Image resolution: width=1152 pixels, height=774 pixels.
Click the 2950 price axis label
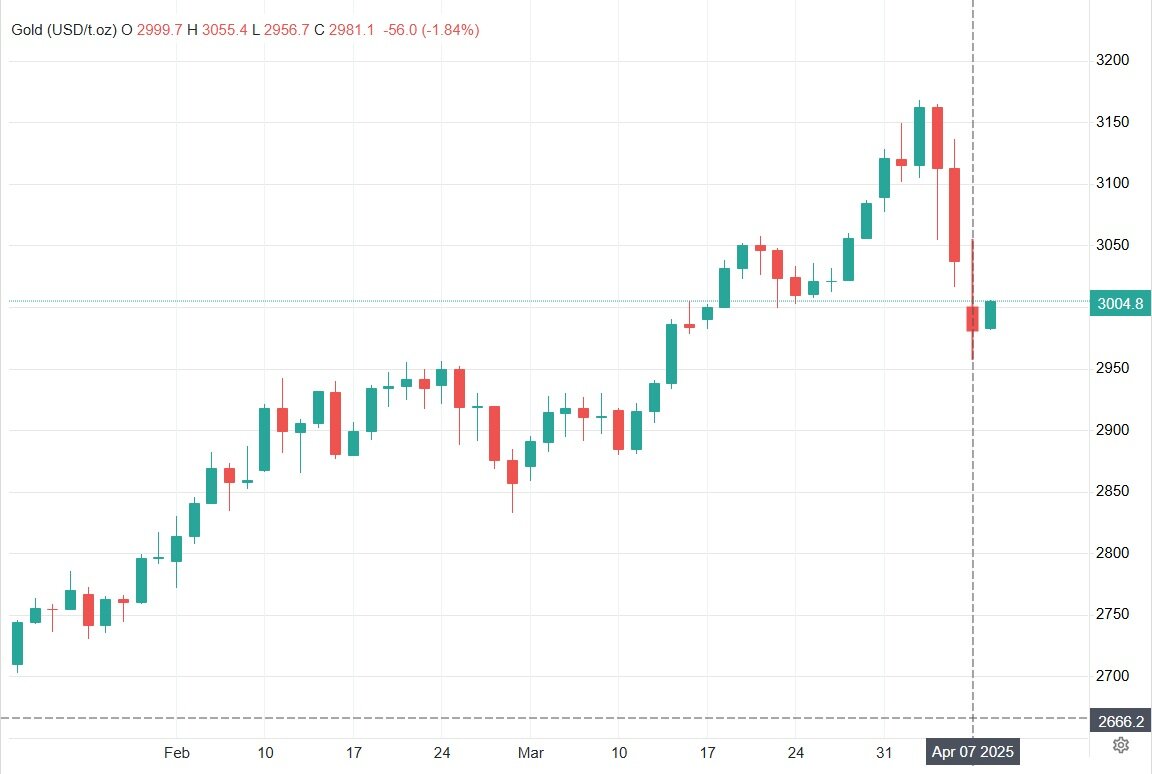1112,368
